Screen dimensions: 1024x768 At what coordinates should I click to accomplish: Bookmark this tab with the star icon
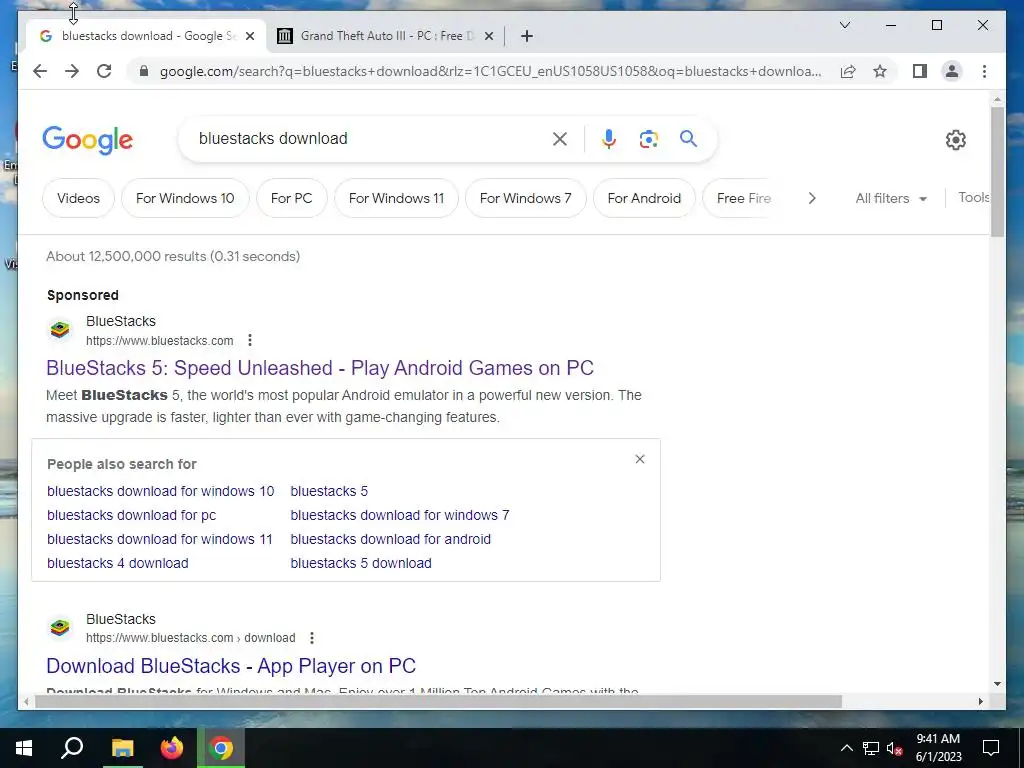click(880, 71)
